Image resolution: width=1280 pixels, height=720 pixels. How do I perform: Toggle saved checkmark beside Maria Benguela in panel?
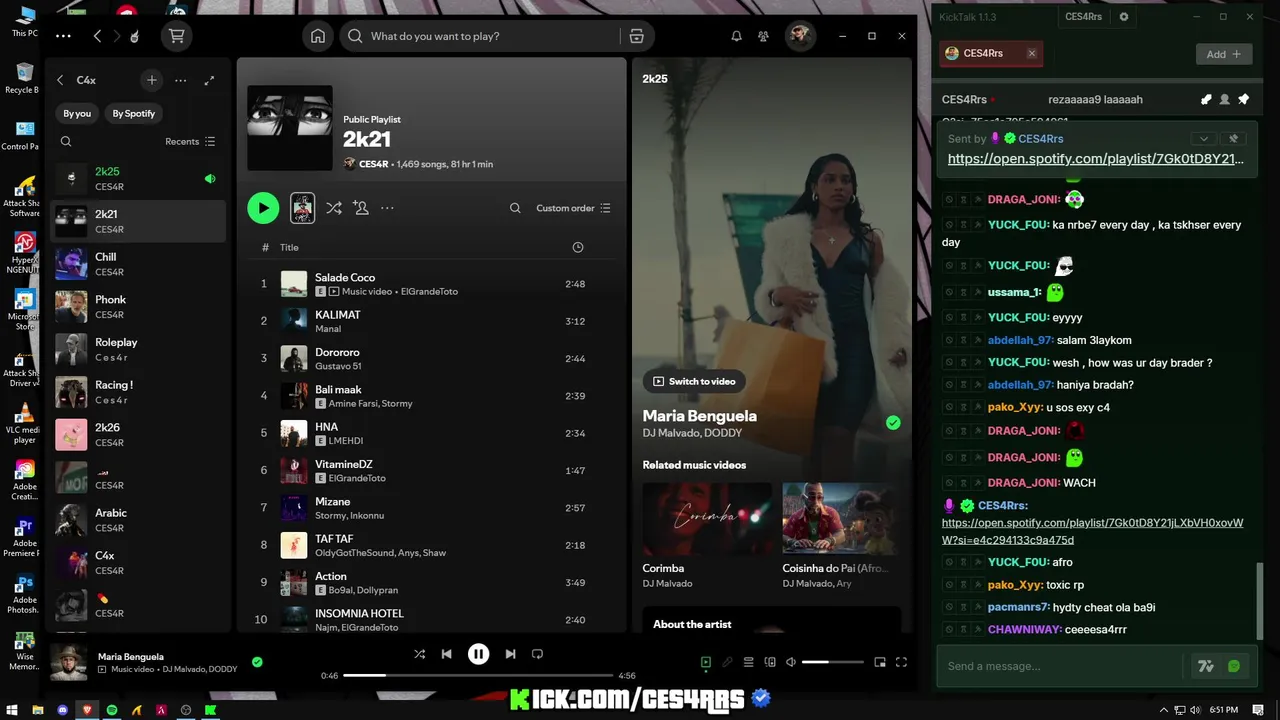893,423
